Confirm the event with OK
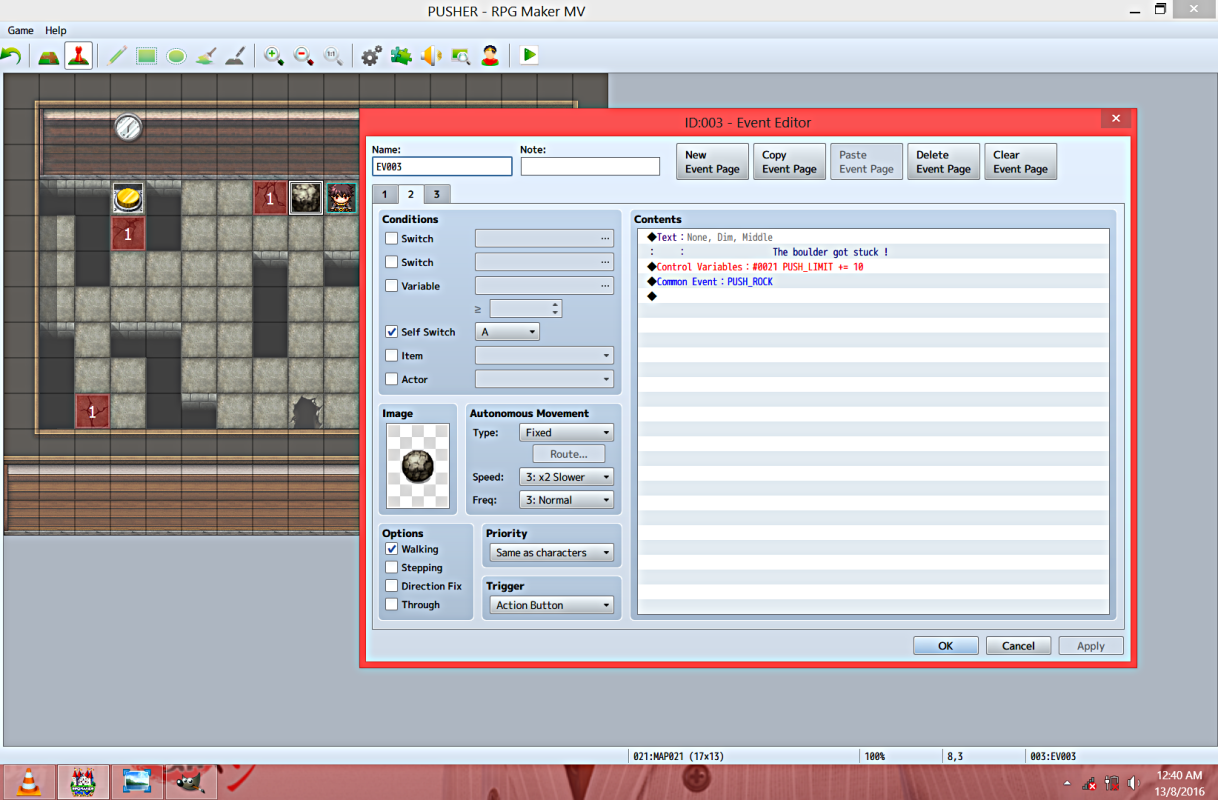The width and height of the screenshot is (1218, 800). point(945,646)
